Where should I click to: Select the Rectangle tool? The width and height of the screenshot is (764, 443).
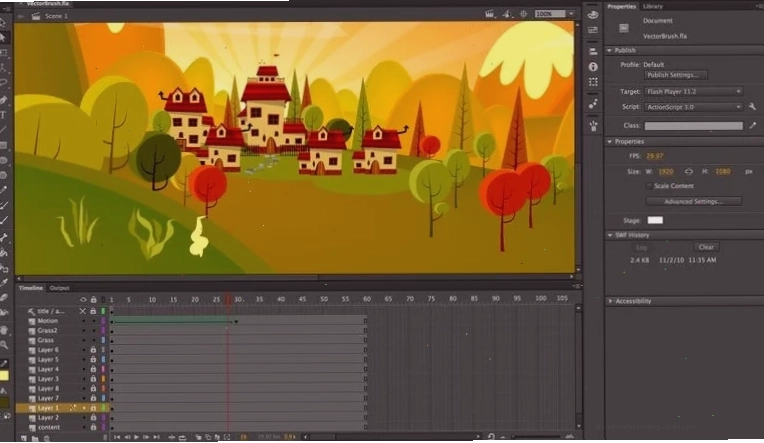pyautogui.click(x=3, y=145)
